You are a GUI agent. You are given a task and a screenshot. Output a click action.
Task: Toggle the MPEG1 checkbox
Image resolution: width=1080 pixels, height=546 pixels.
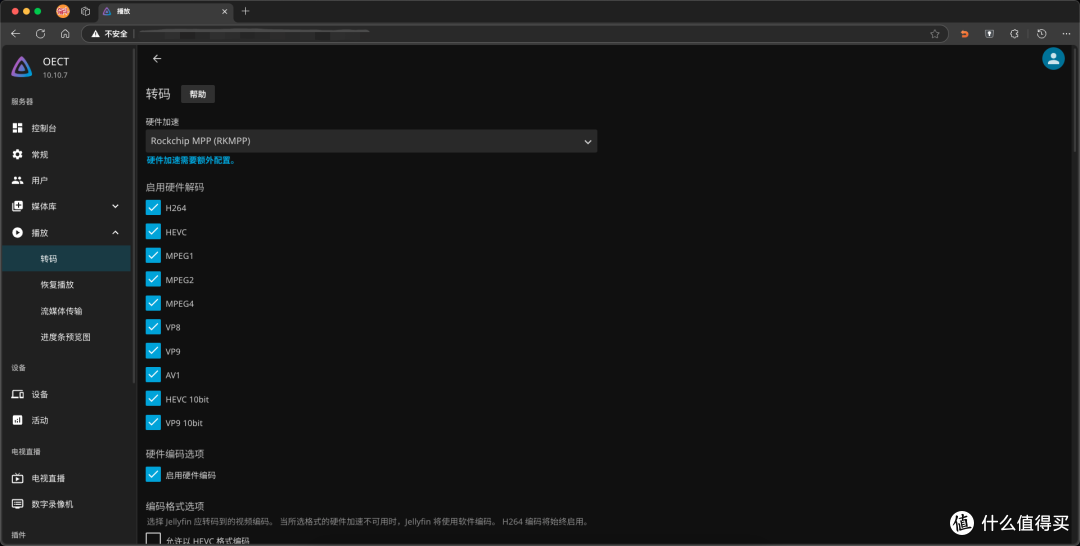pos(153,255)
